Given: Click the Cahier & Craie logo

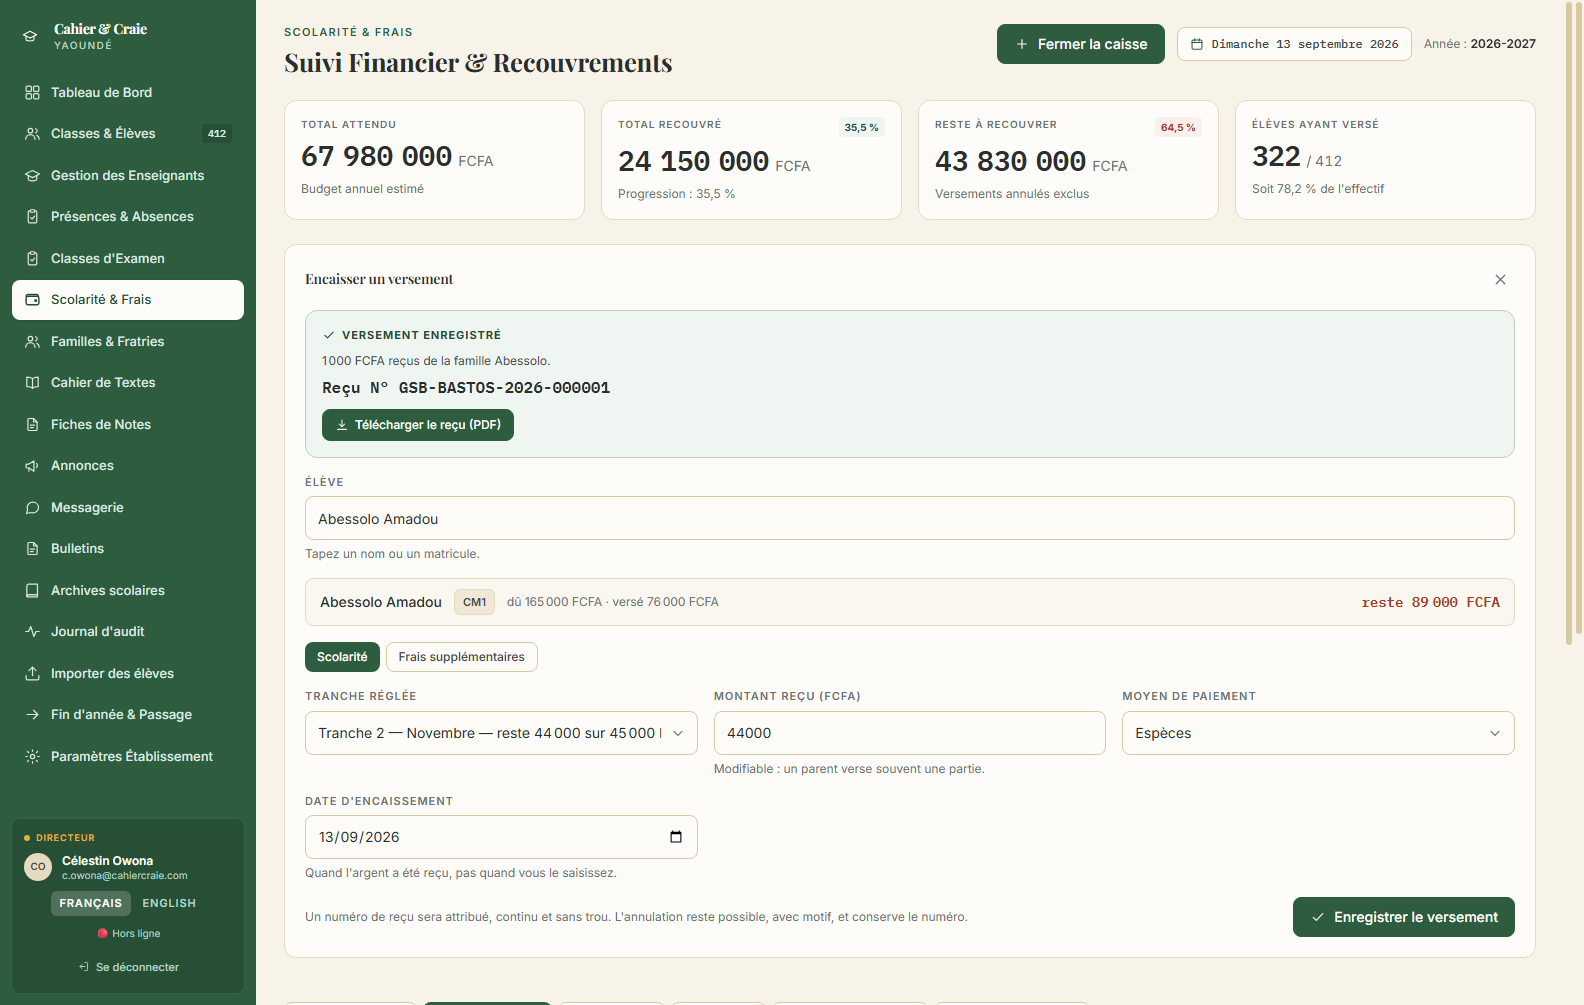Looking at the screenshot, I should (x=30, y=36).
